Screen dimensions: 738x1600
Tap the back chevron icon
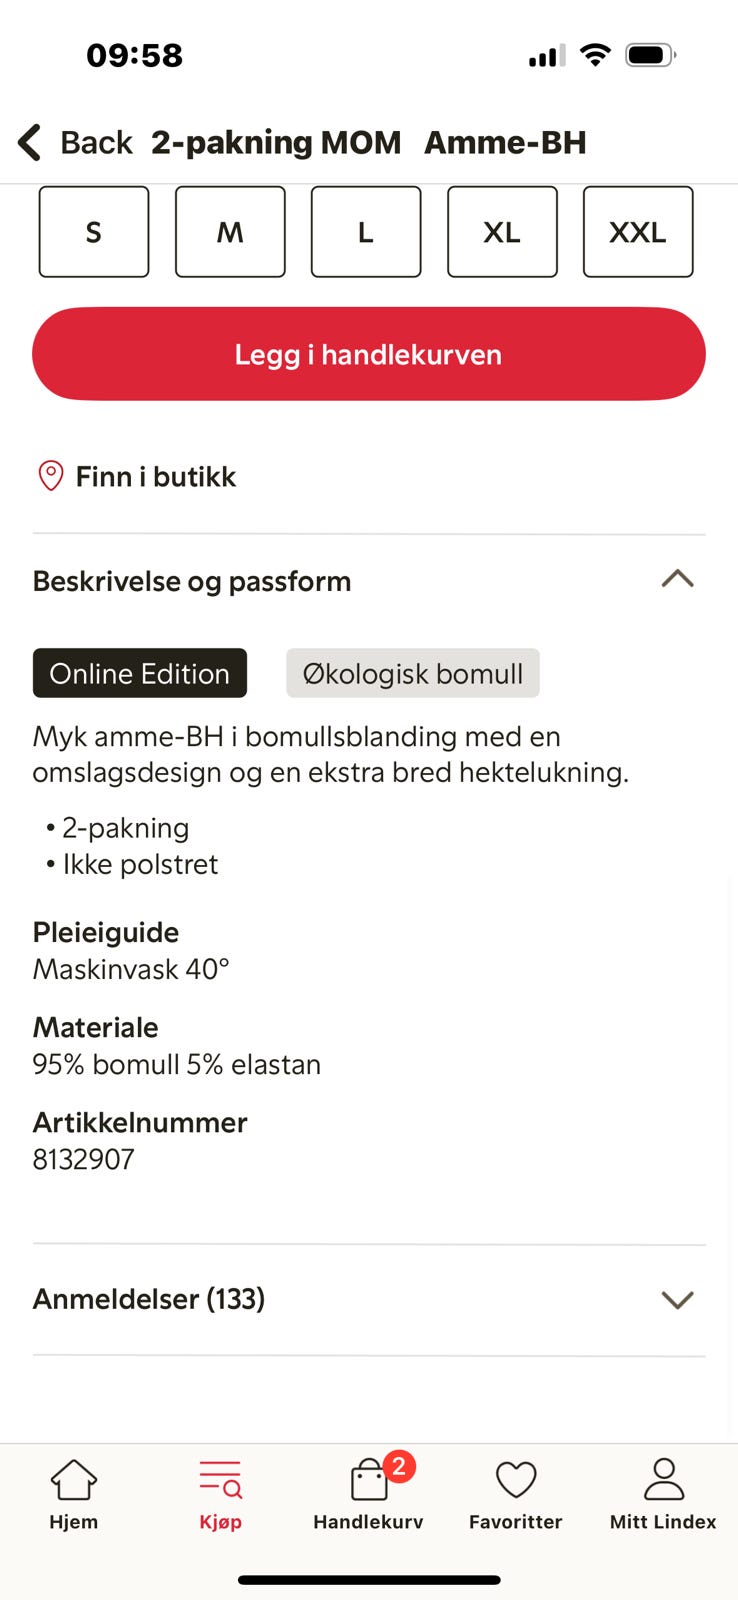(28, 142)
